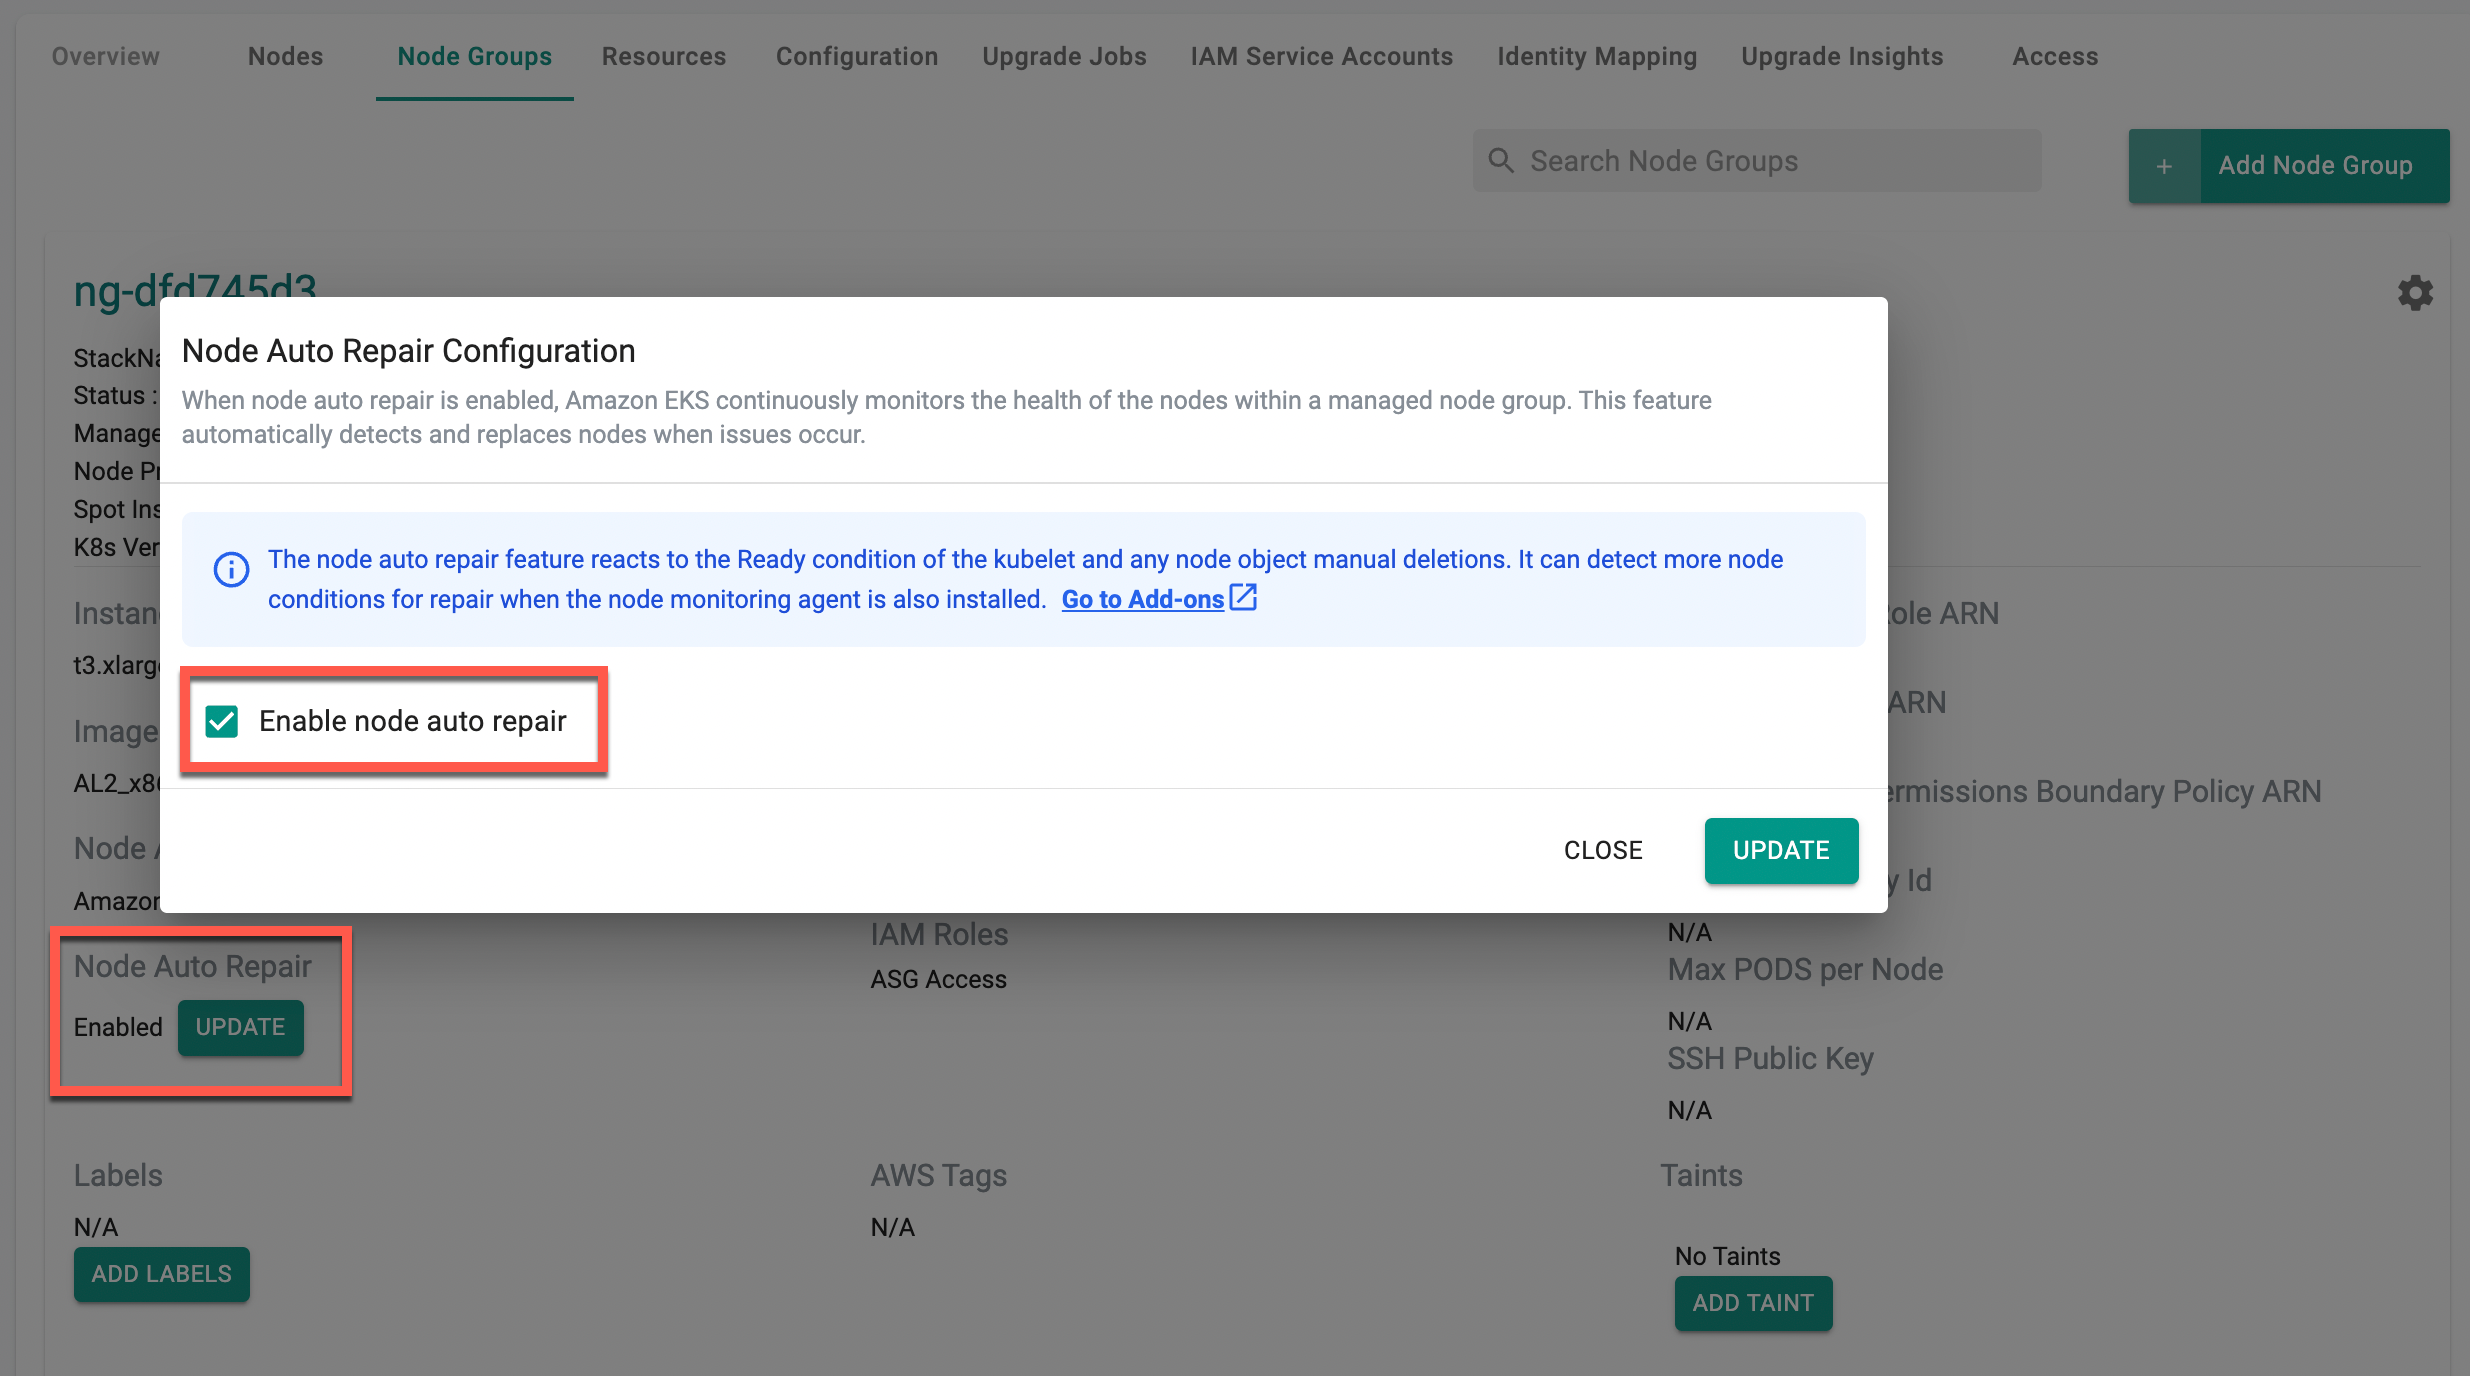Click the node group settings gear icon
2470x1376 pixels.
coord(2415,293)
